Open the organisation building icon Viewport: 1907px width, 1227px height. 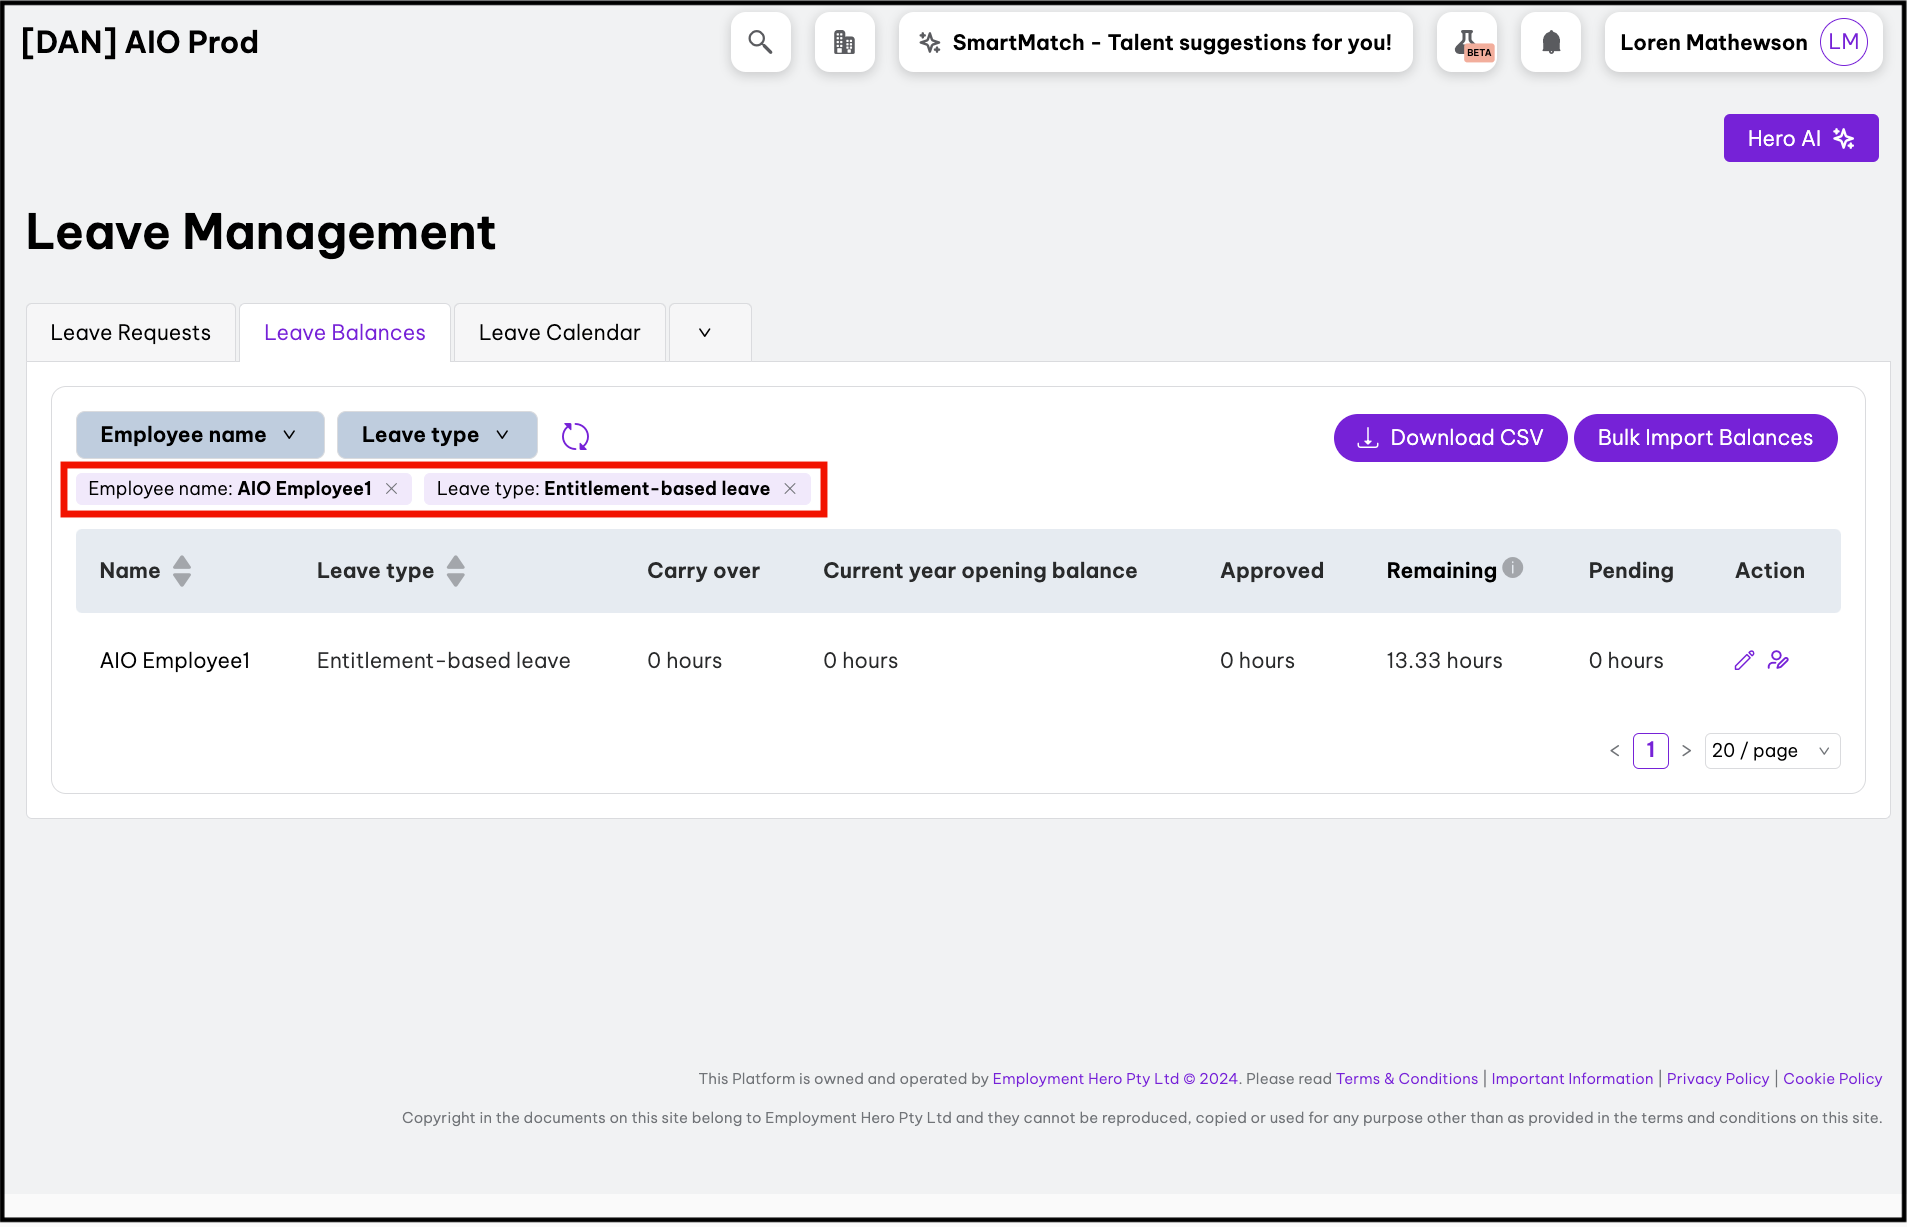(x=844, y=42)
